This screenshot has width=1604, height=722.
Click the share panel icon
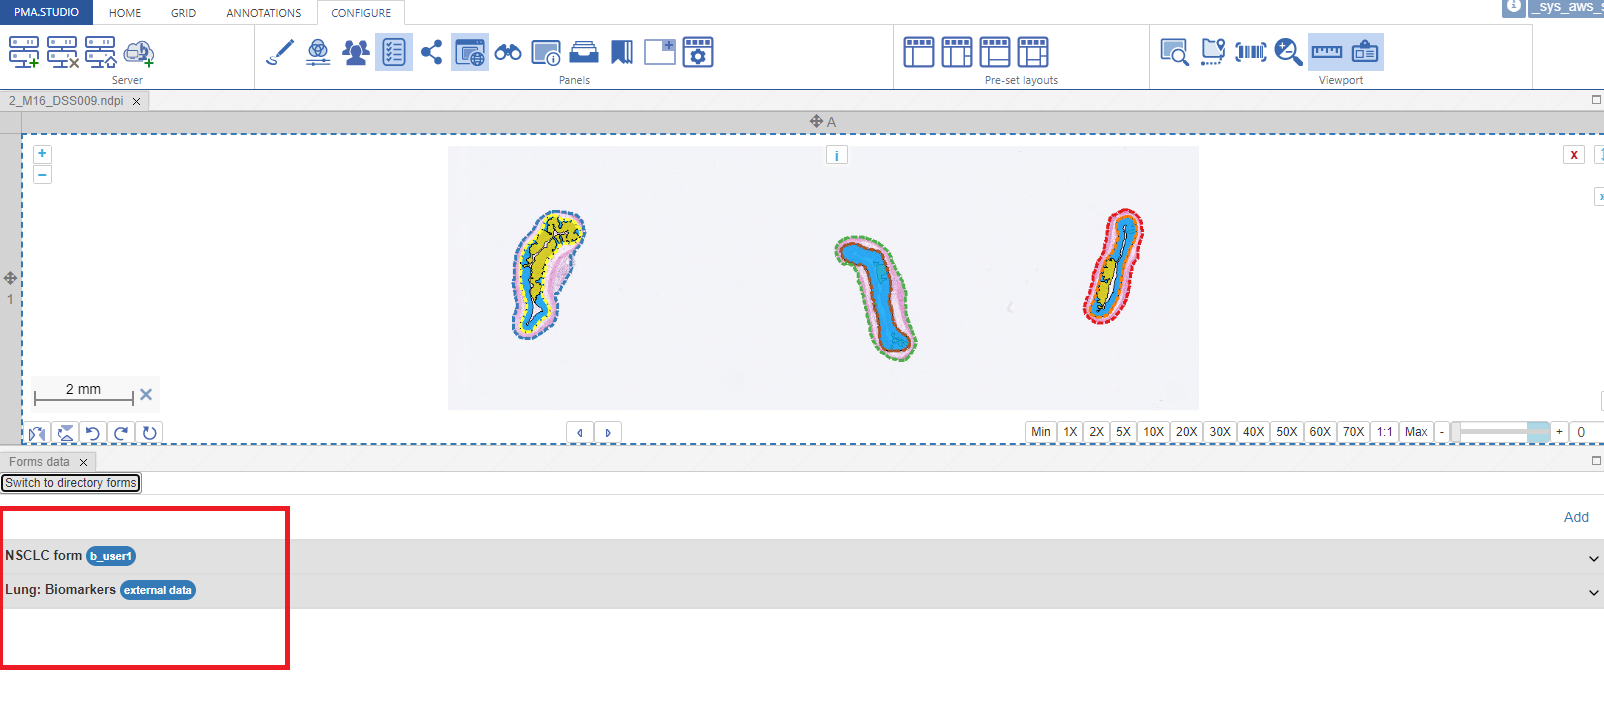(431, 52)
